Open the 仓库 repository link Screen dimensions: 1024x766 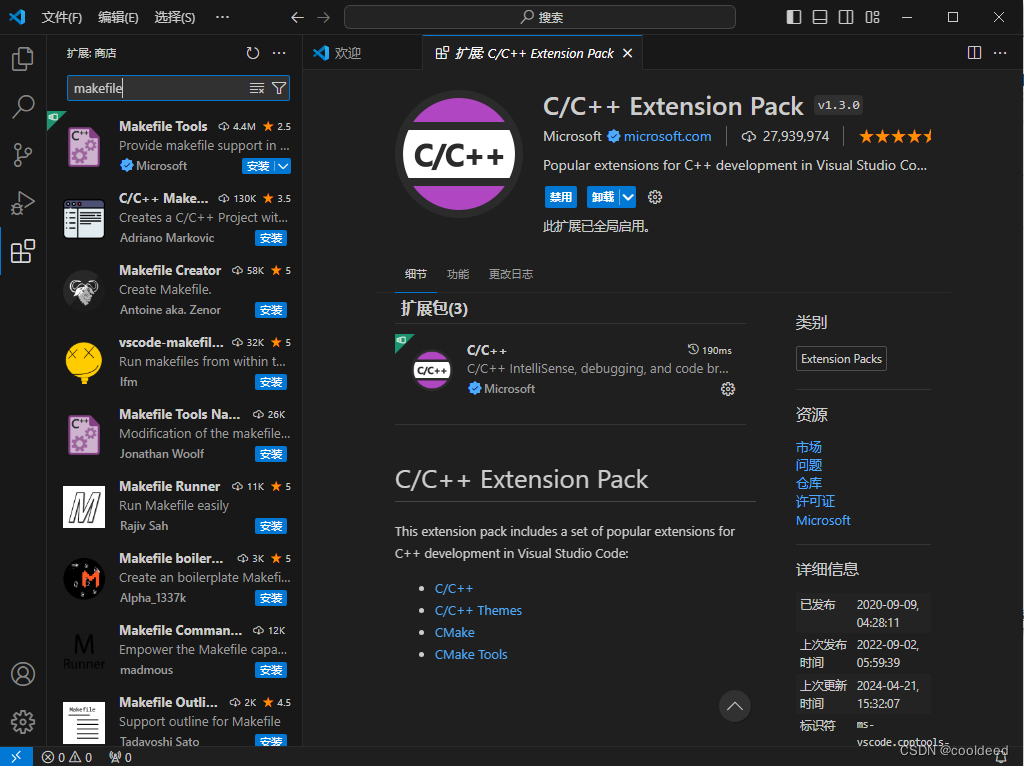pos(808,483)
